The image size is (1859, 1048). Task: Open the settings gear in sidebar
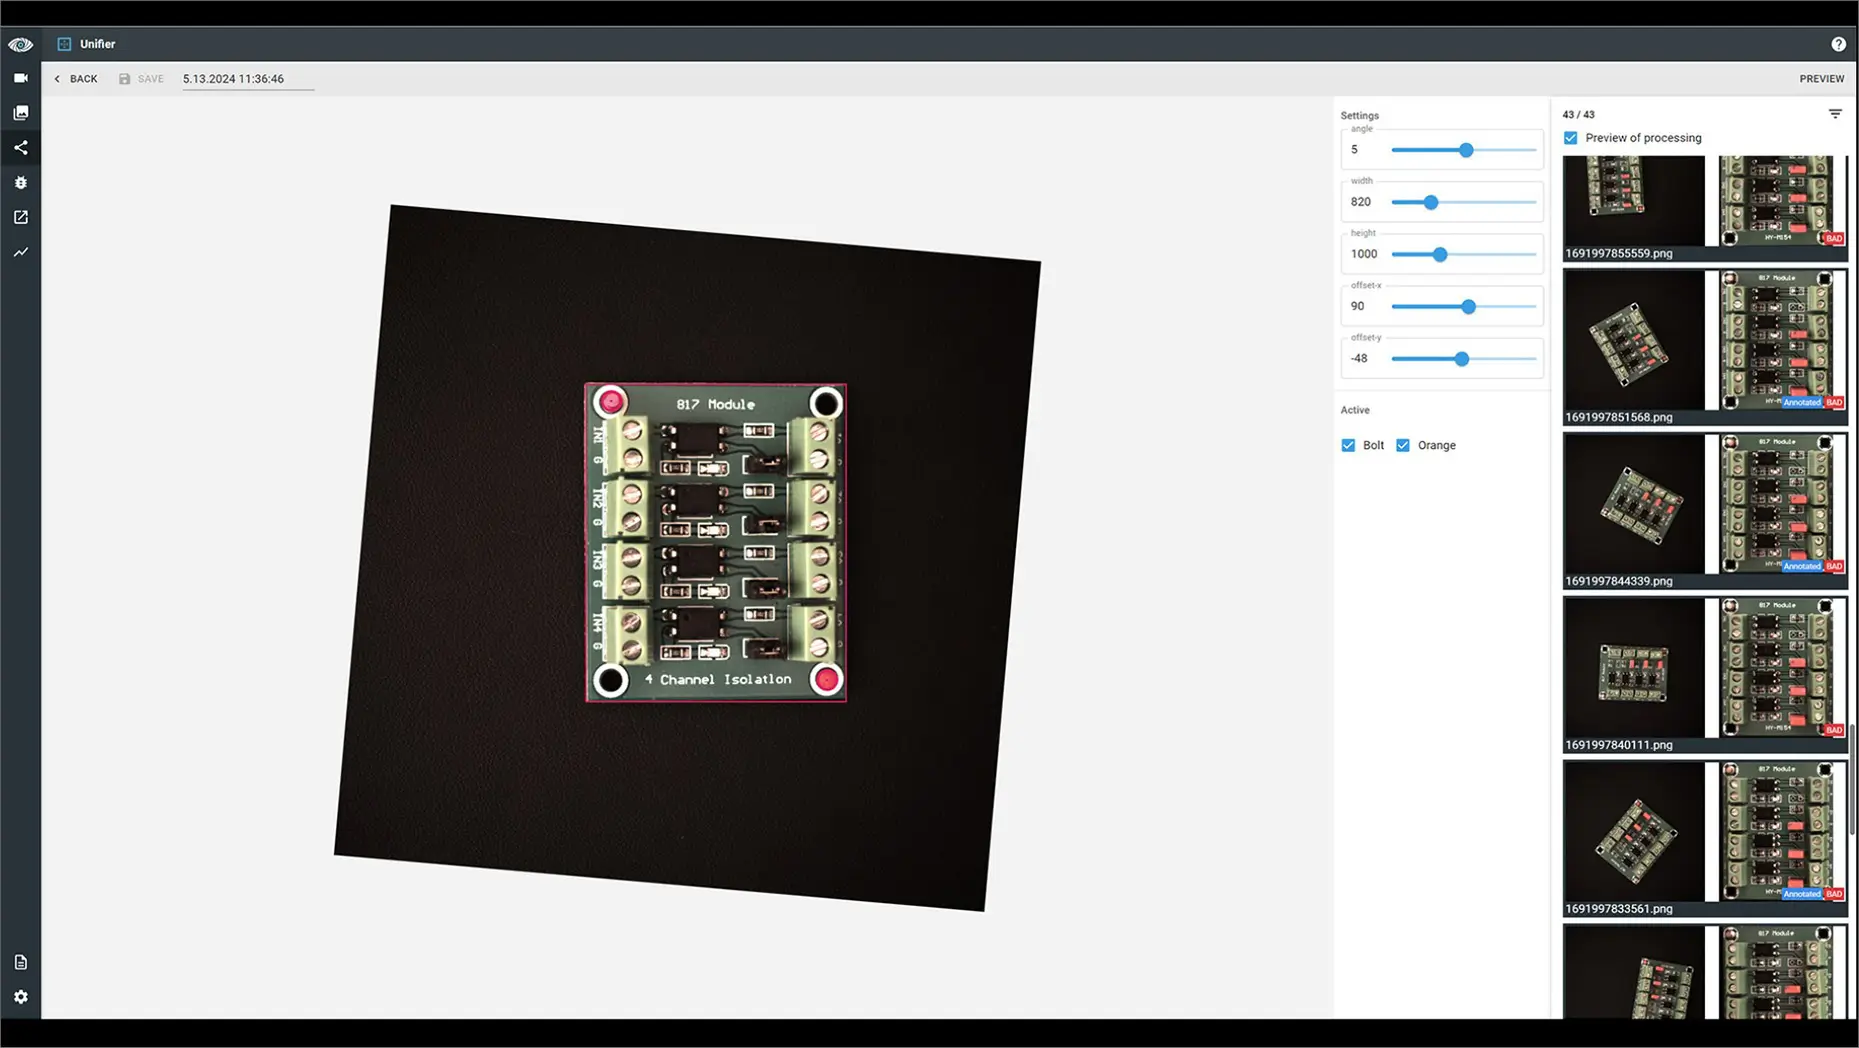(20, 997)
